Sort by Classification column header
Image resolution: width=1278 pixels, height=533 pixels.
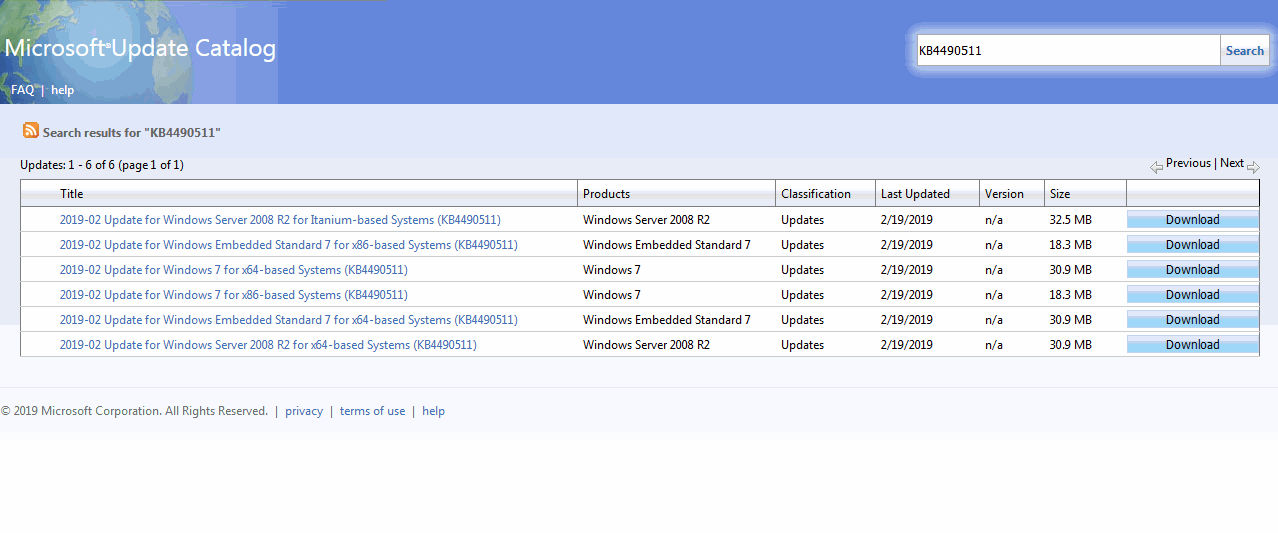click(x=816, y=194)
